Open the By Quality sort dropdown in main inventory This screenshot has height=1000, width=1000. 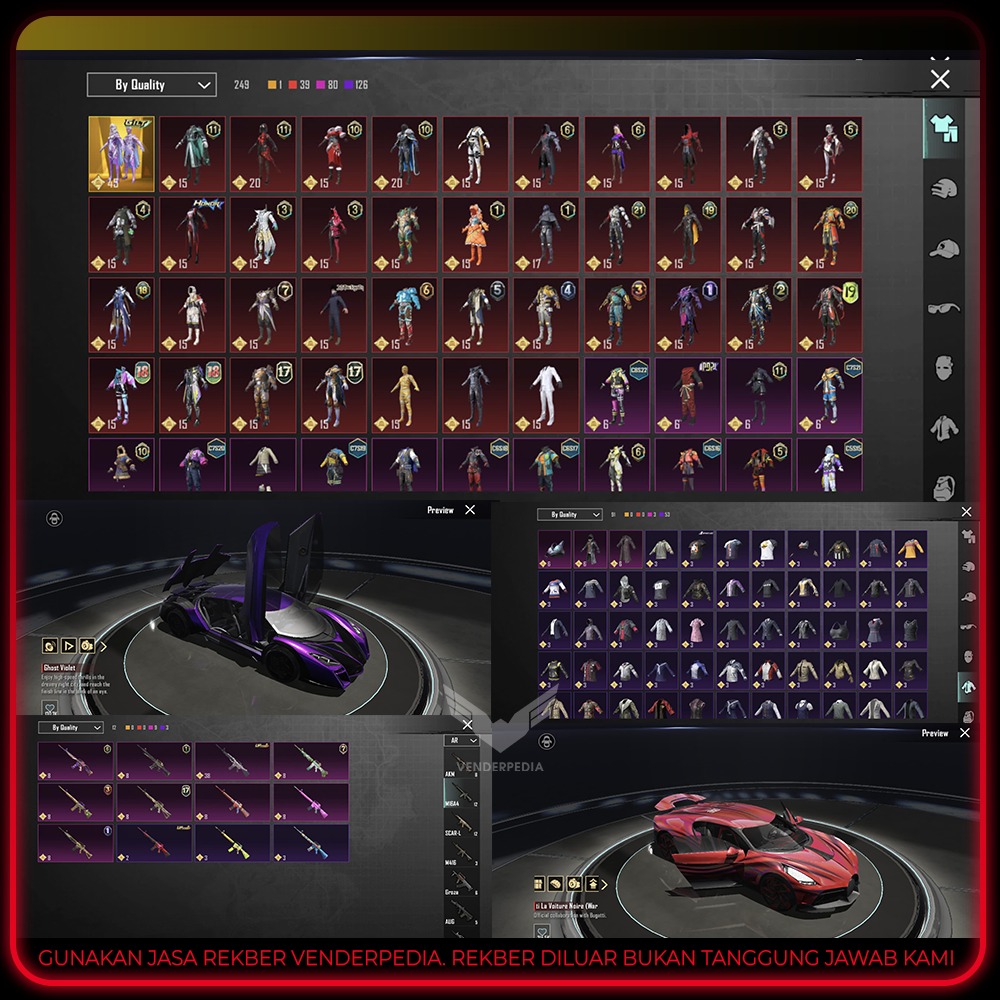coord(152,84)
